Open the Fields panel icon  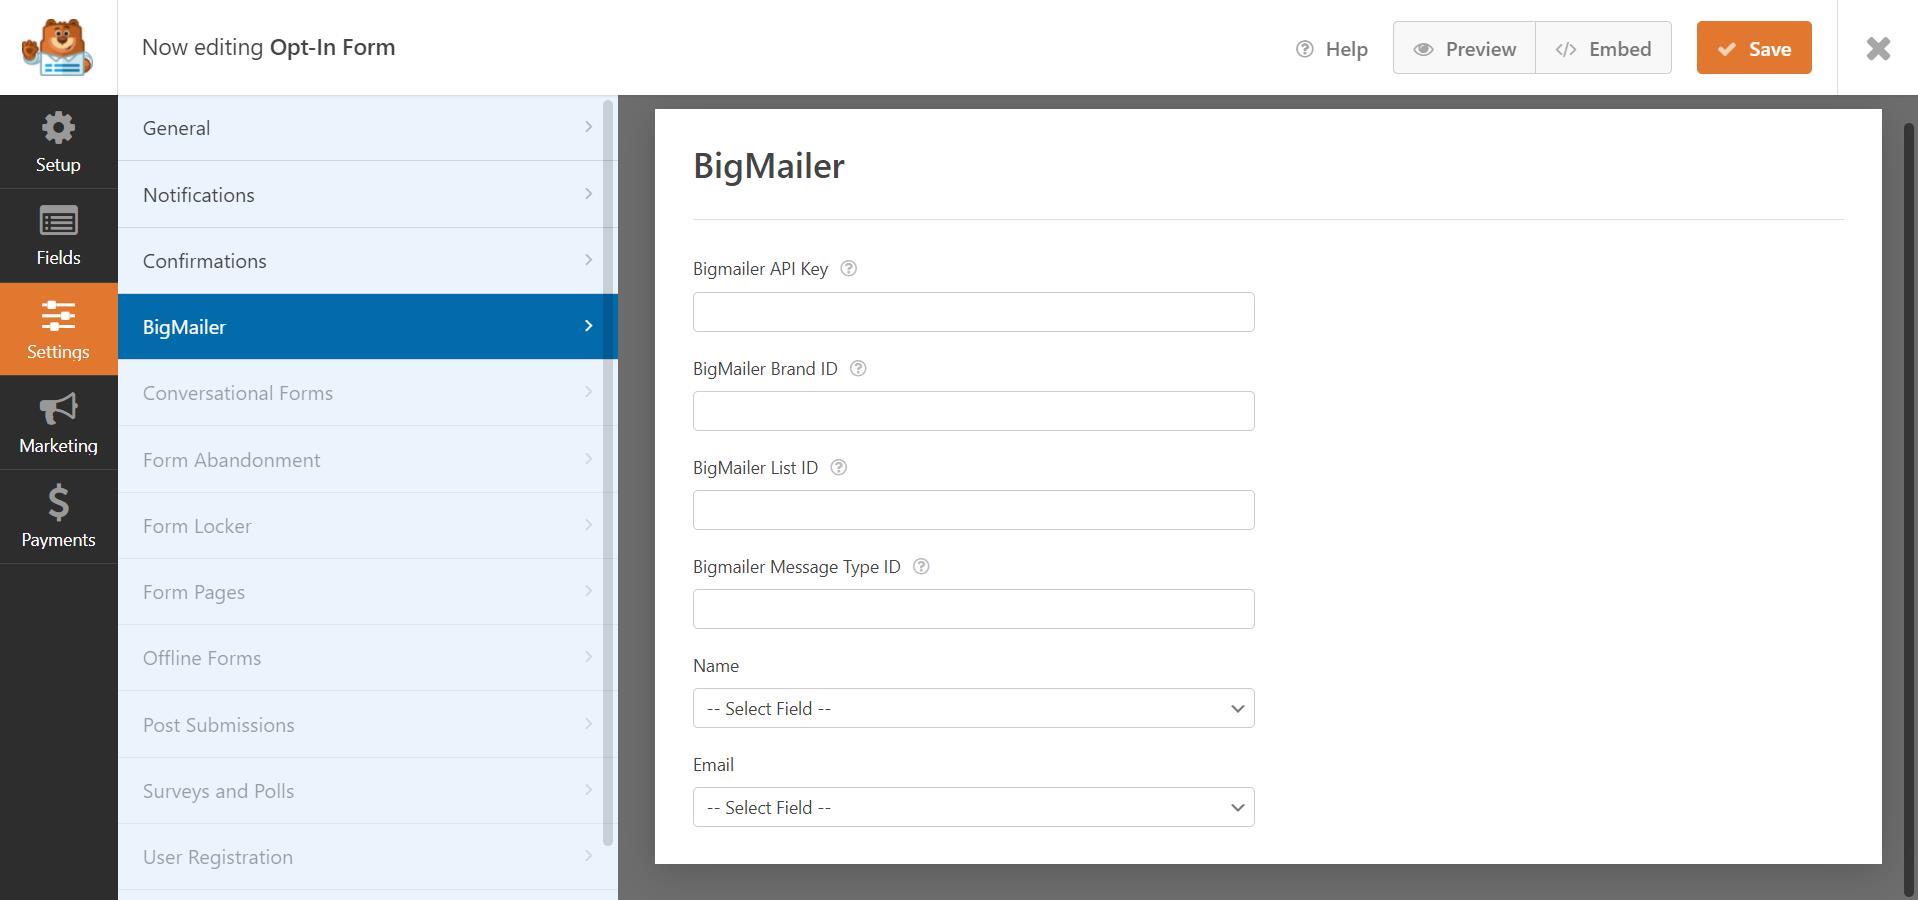(58, 221)
